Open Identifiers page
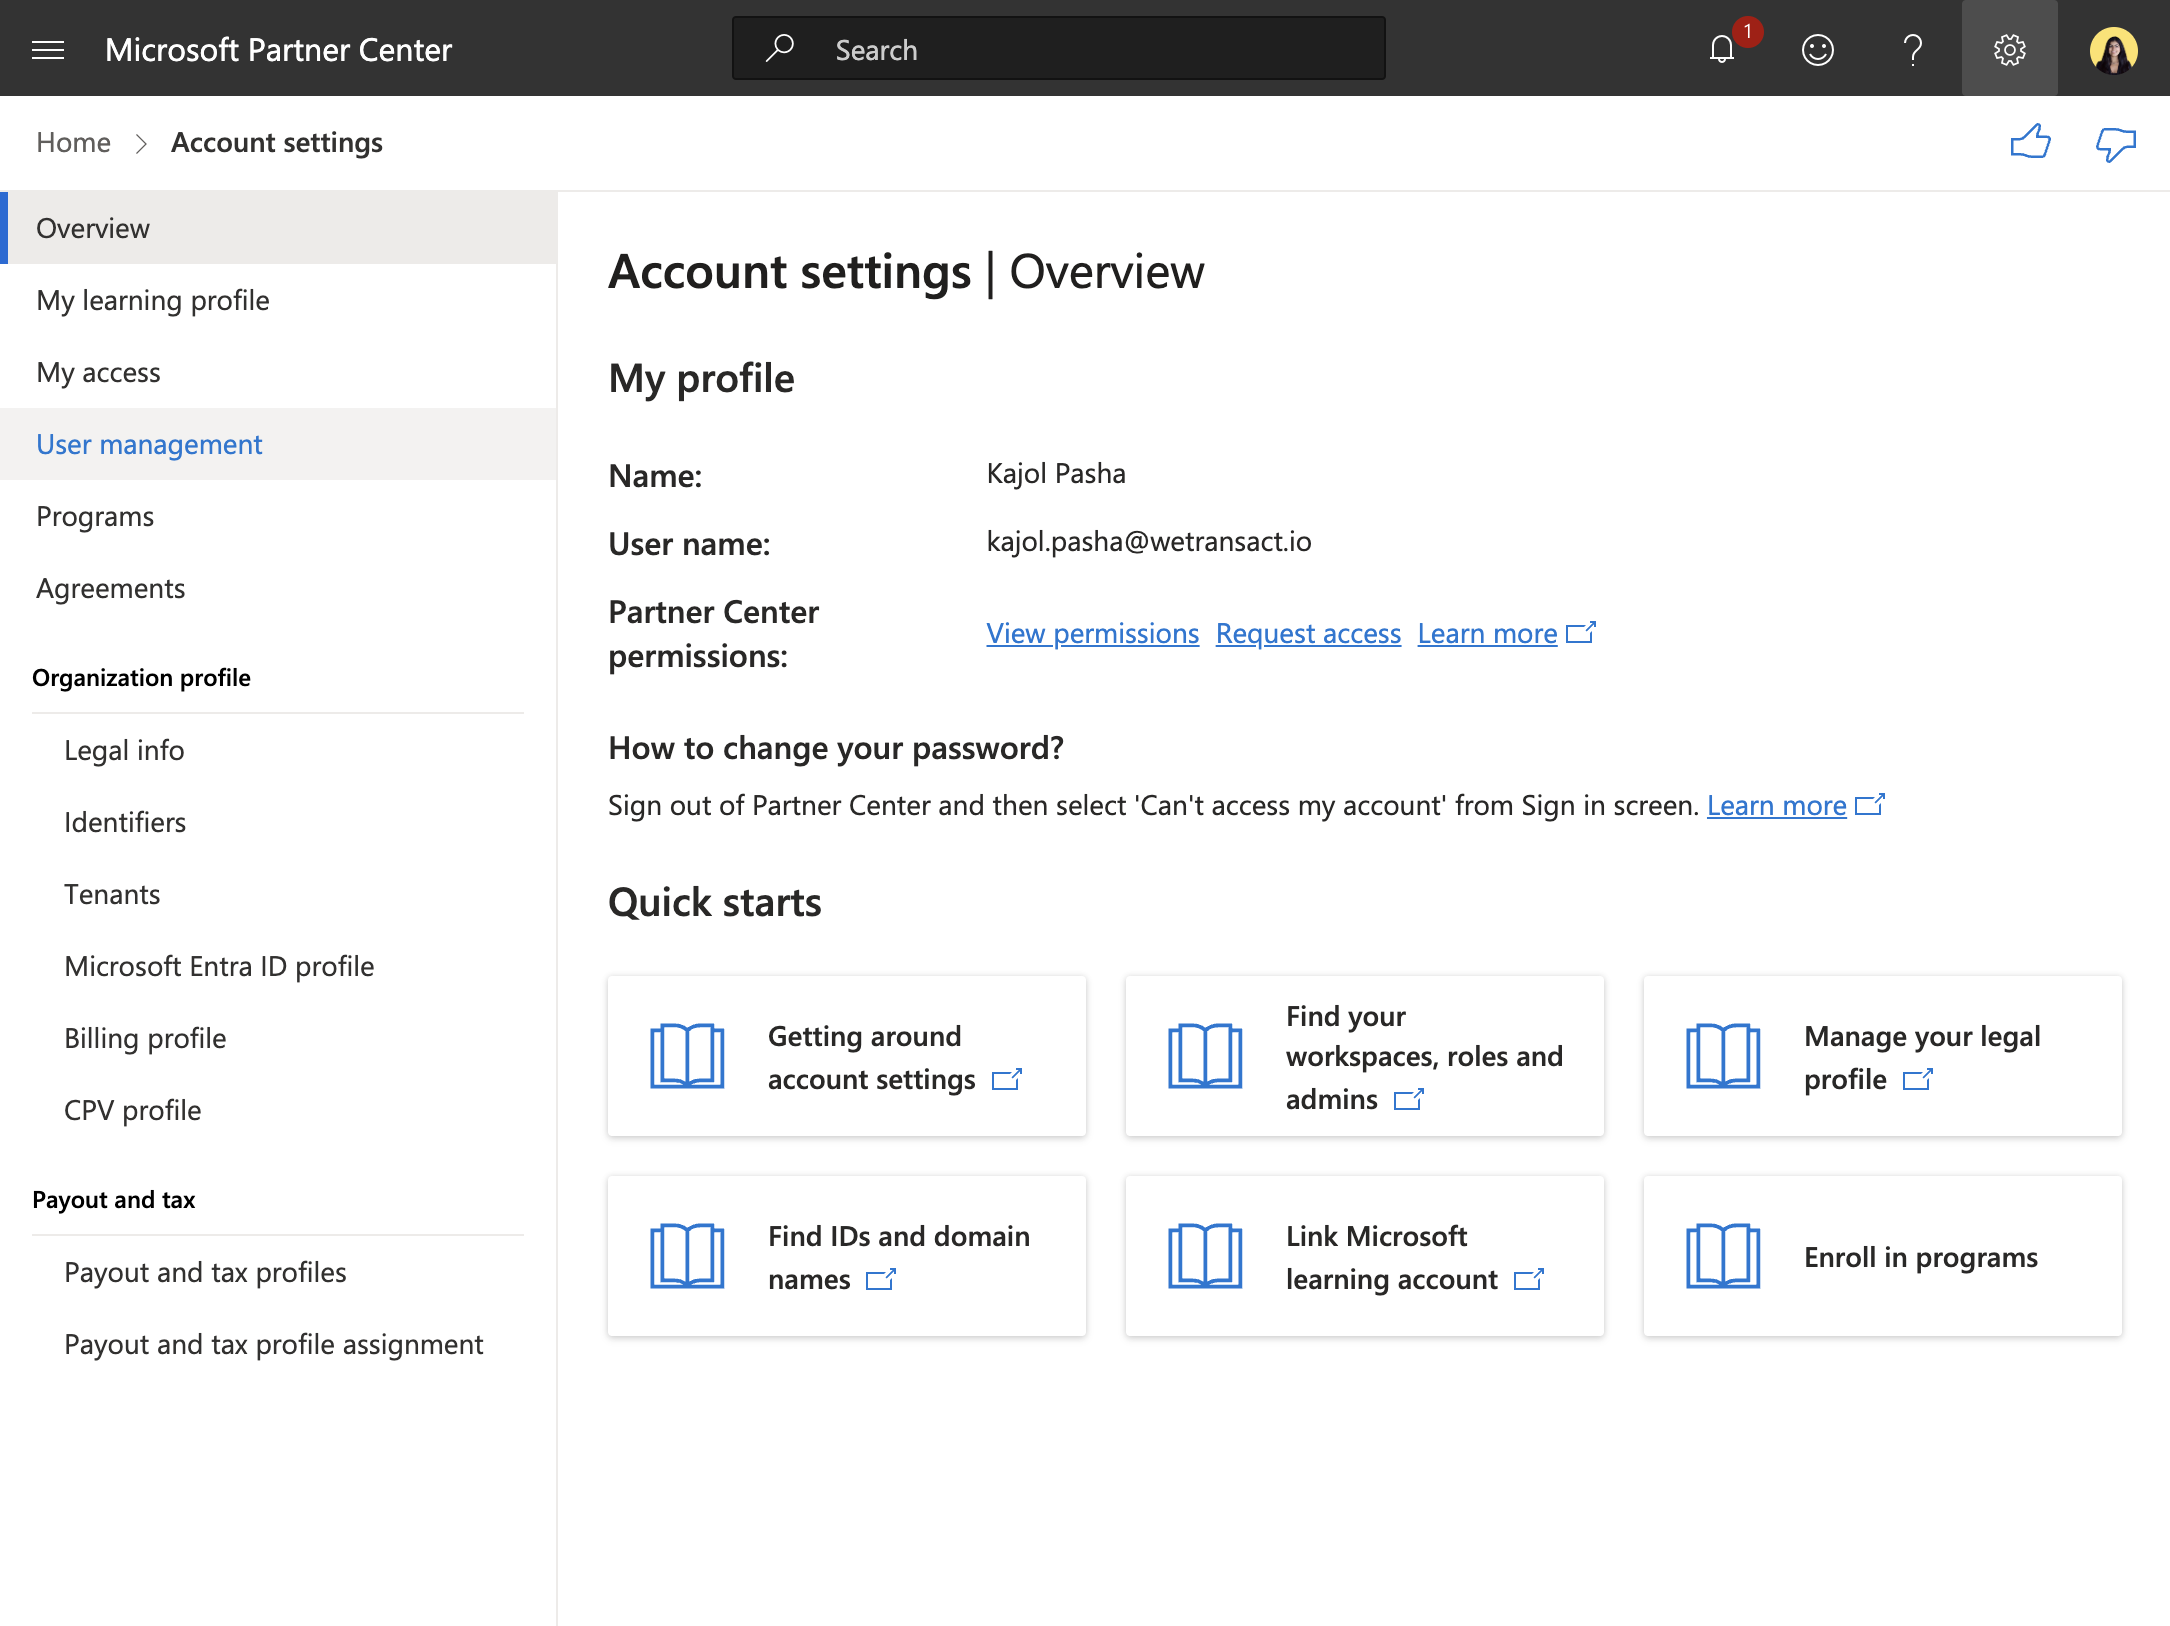Viewport: 2170px width, 1626px height. pyautogui.click(x=278, y=822)
